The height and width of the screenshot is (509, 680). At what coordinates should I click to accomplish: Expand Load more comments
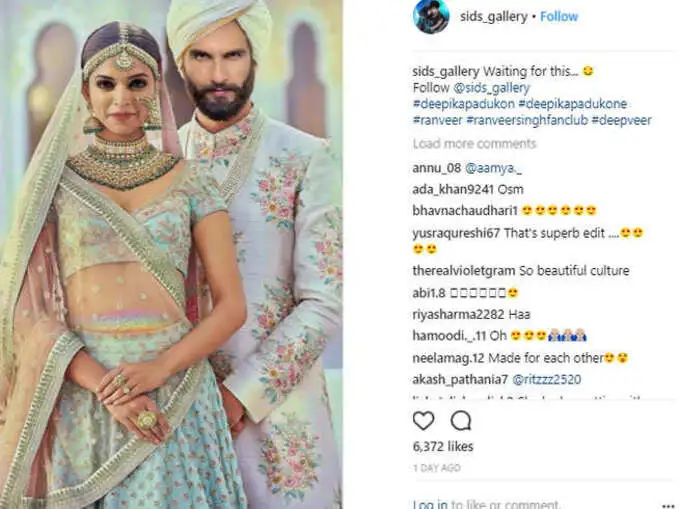pyautogui.click(x=474, y=144)
